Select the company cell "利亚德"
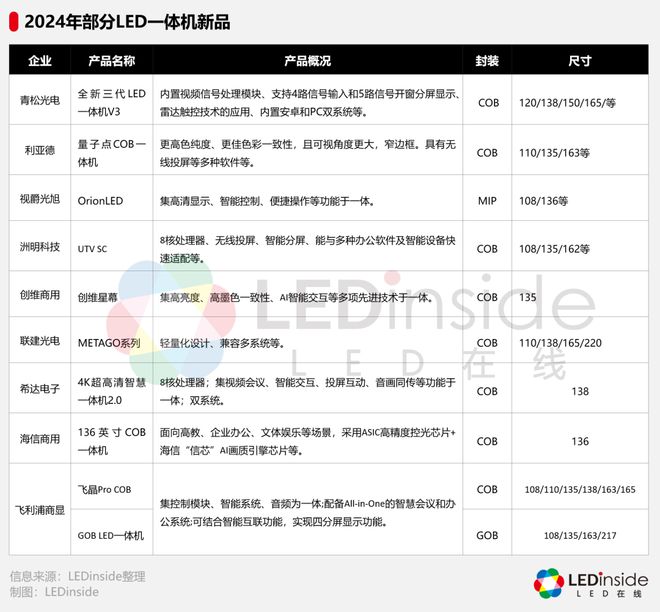This screenshot has width=660, height=612. [x=40, y=150]
